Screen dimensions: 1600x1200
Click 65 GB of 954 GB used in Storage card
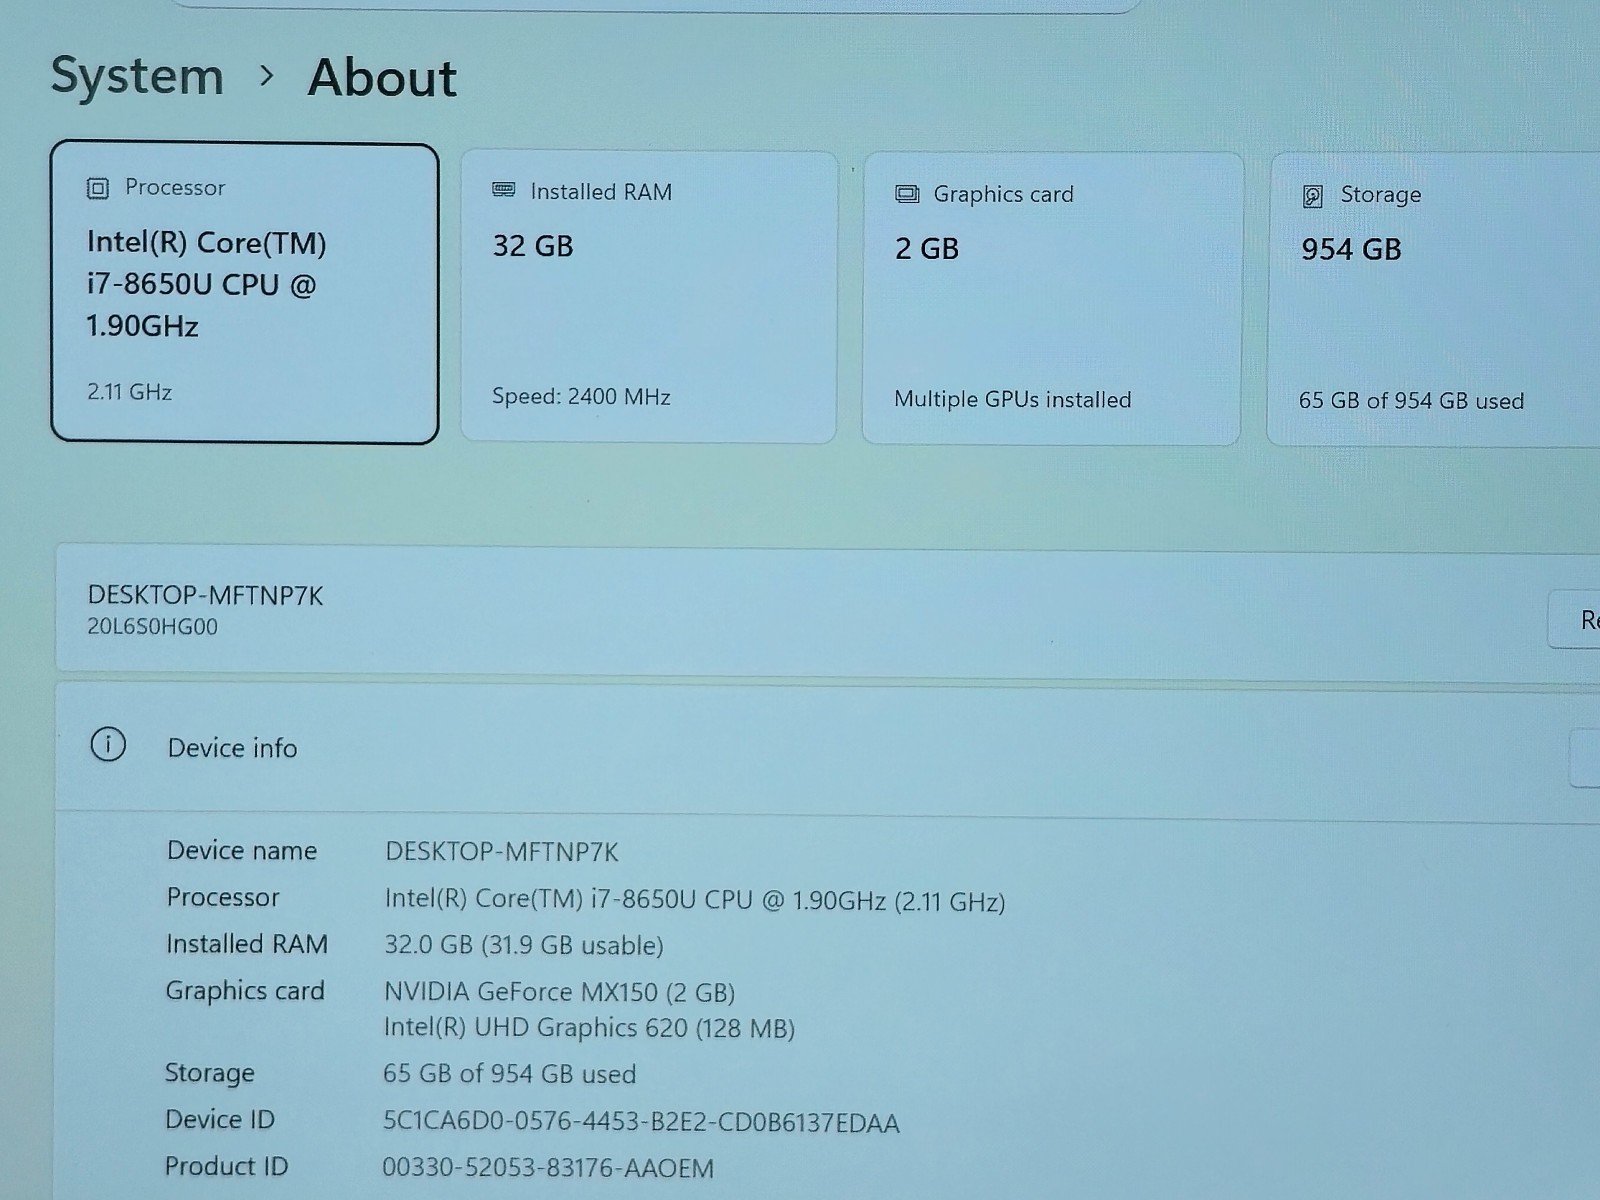click(x=1411, y=401)
